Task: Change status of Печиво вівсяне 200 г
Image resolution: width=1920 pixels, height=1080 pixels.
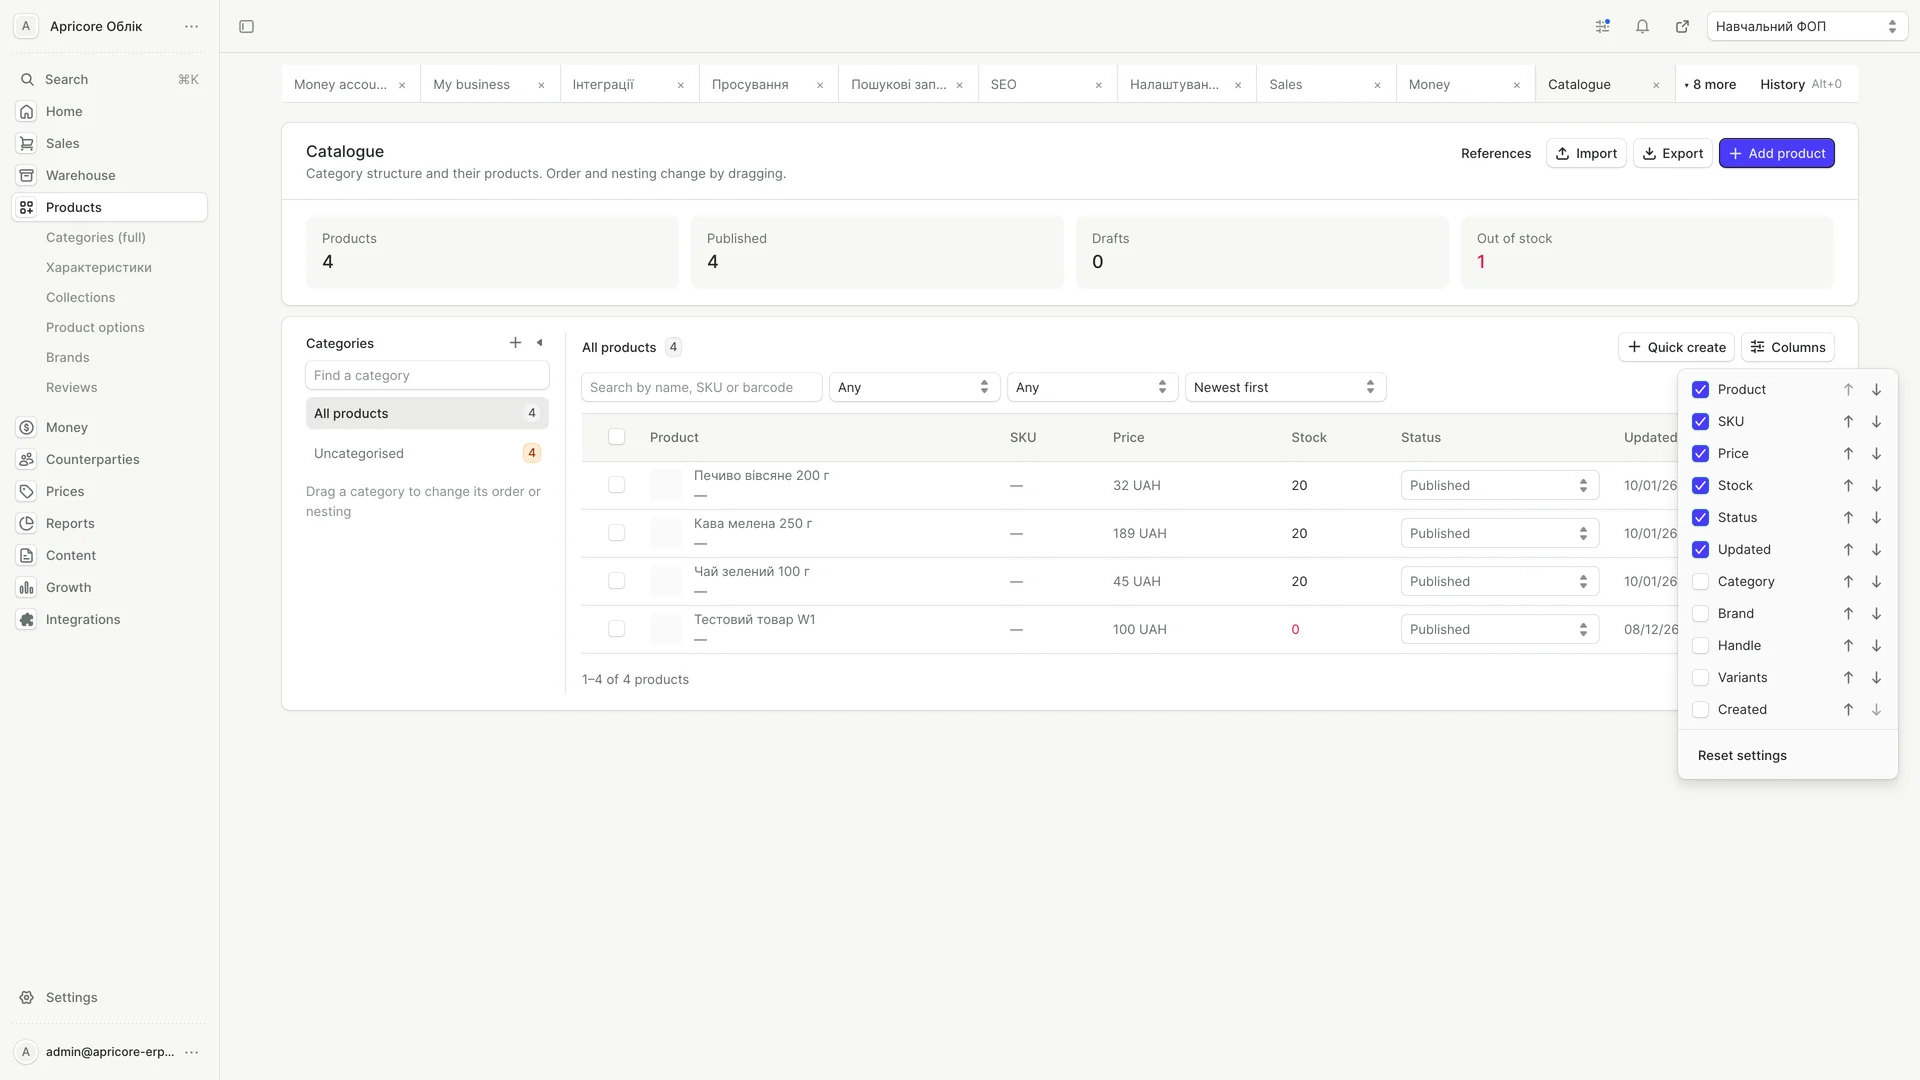Action: pyautogui.click(x=1499, y=485)
